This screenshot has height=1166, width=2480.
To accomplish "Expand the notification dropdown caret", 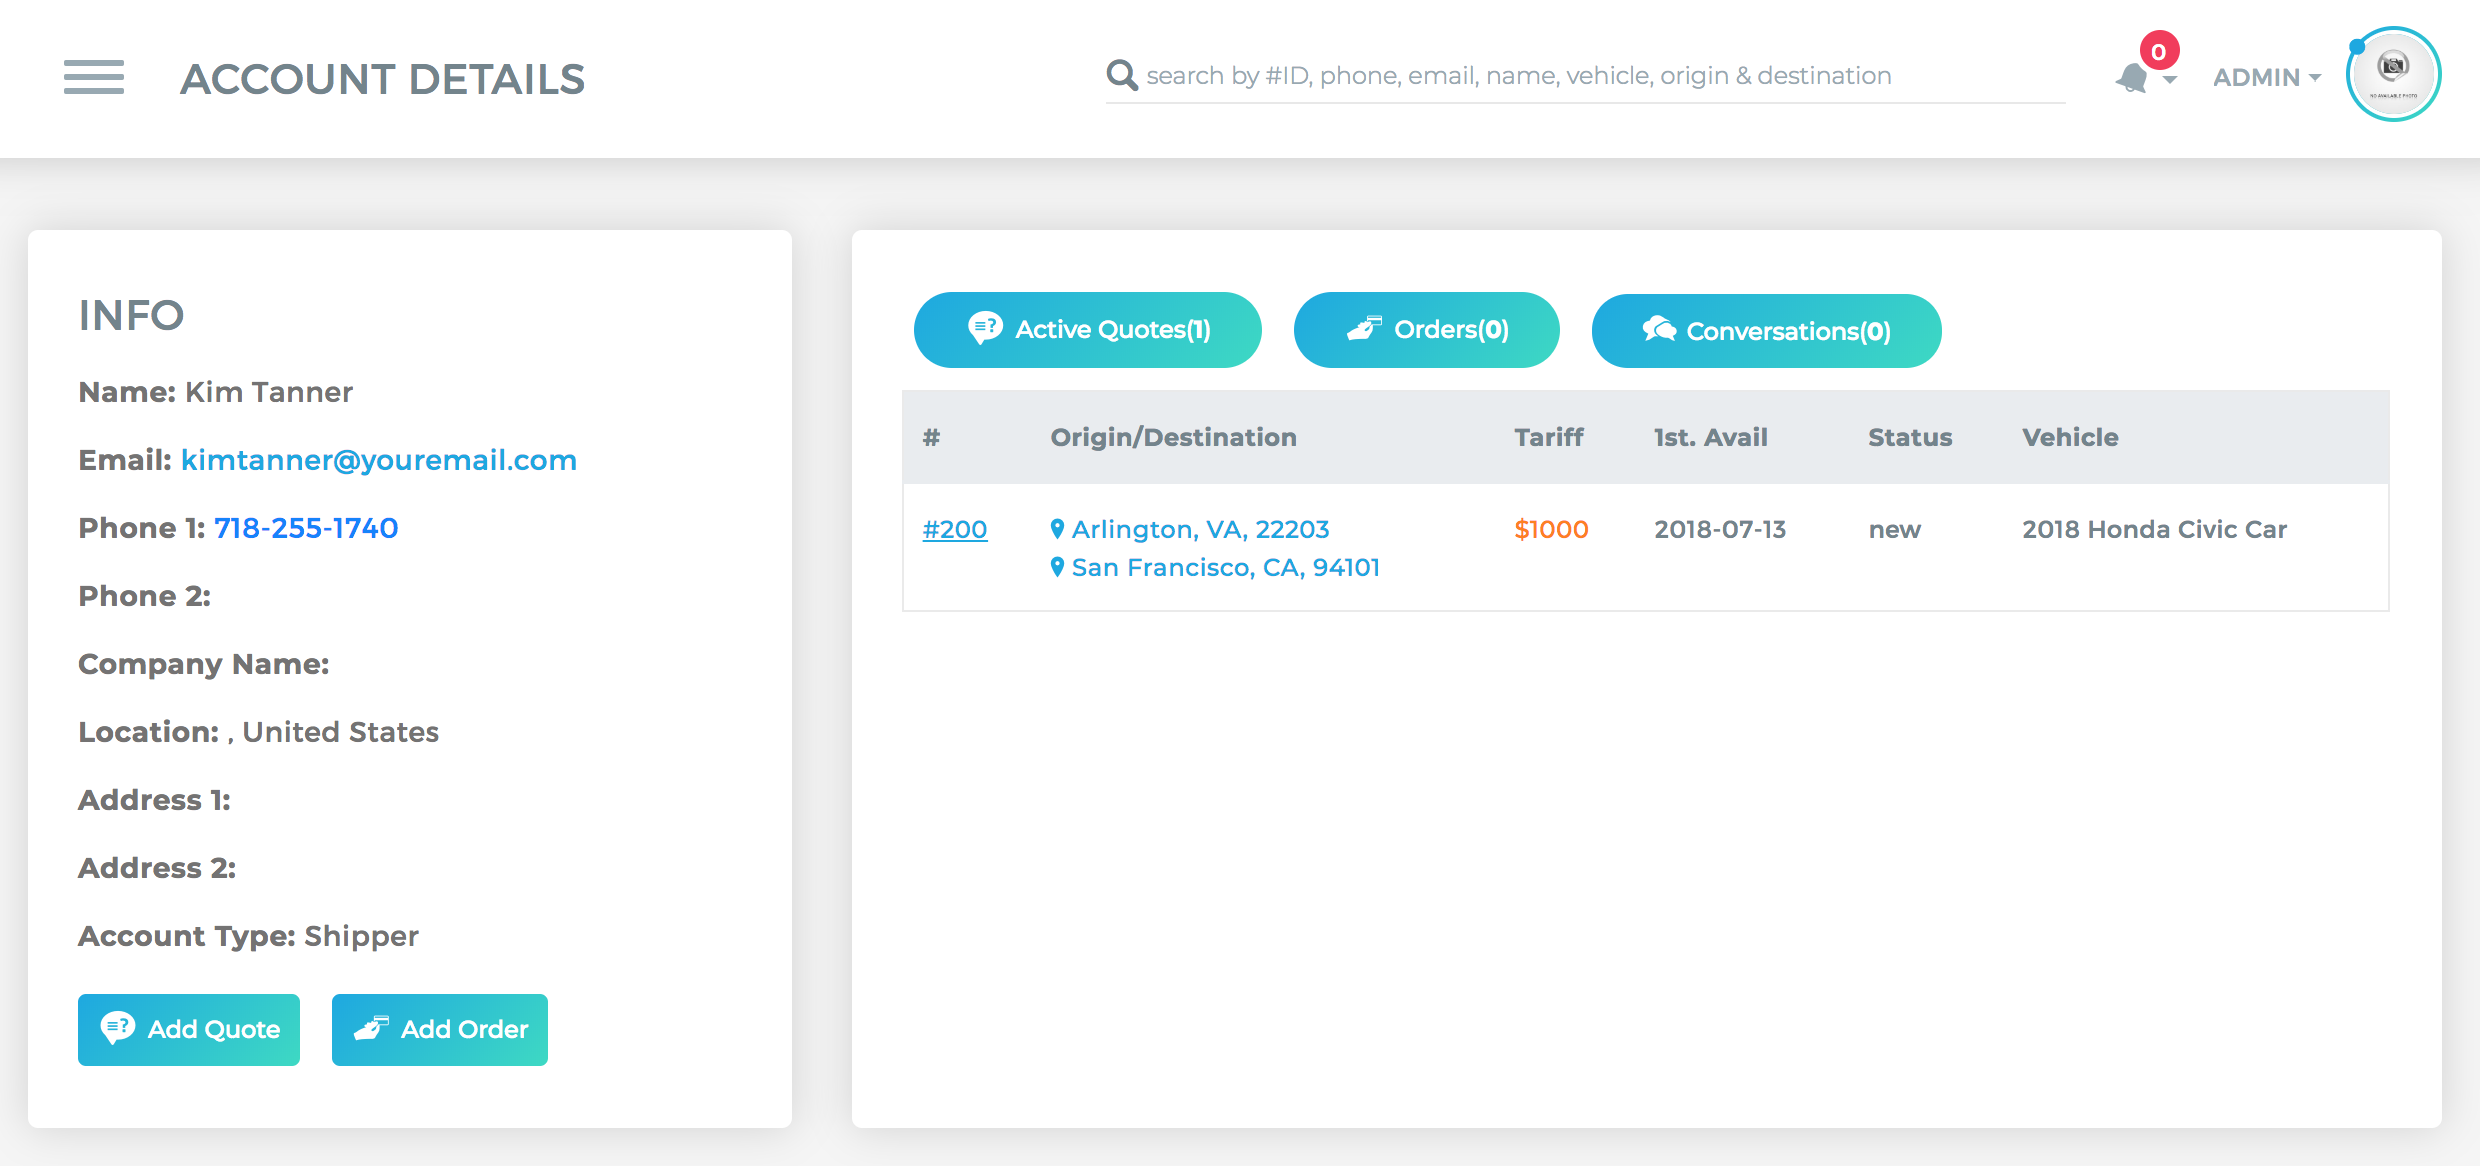I will (x=2169, y=80).
